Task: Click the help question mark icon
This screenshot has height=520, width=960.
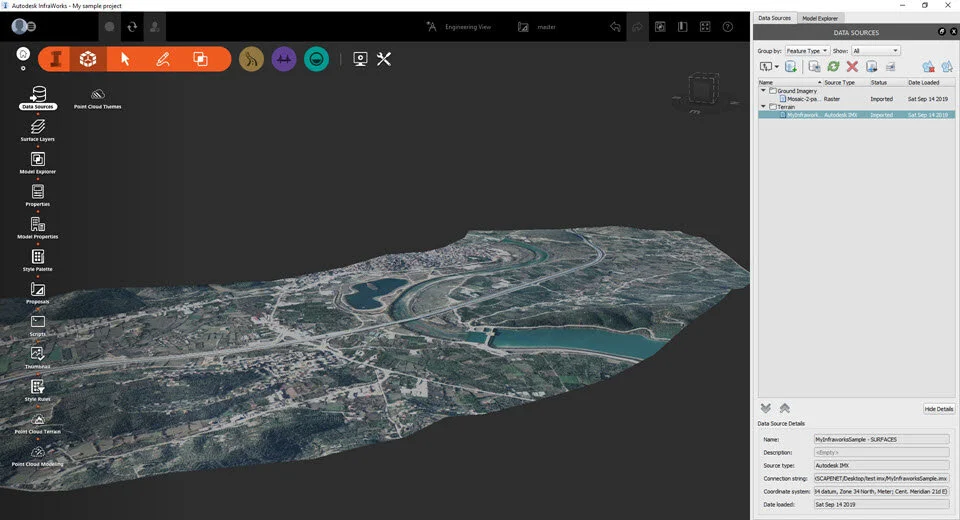Action: (x=727, y=27)
